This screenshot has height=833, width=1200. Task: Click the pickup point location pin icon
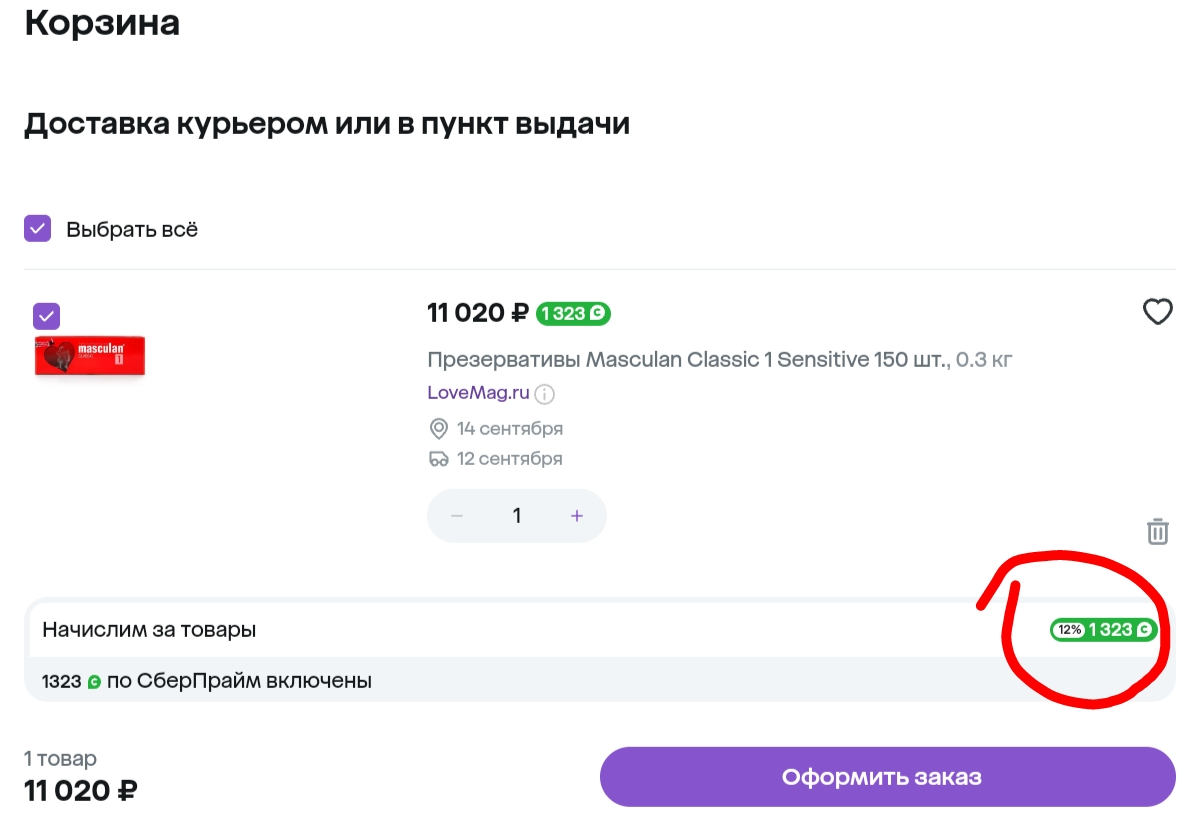[438, 429]
